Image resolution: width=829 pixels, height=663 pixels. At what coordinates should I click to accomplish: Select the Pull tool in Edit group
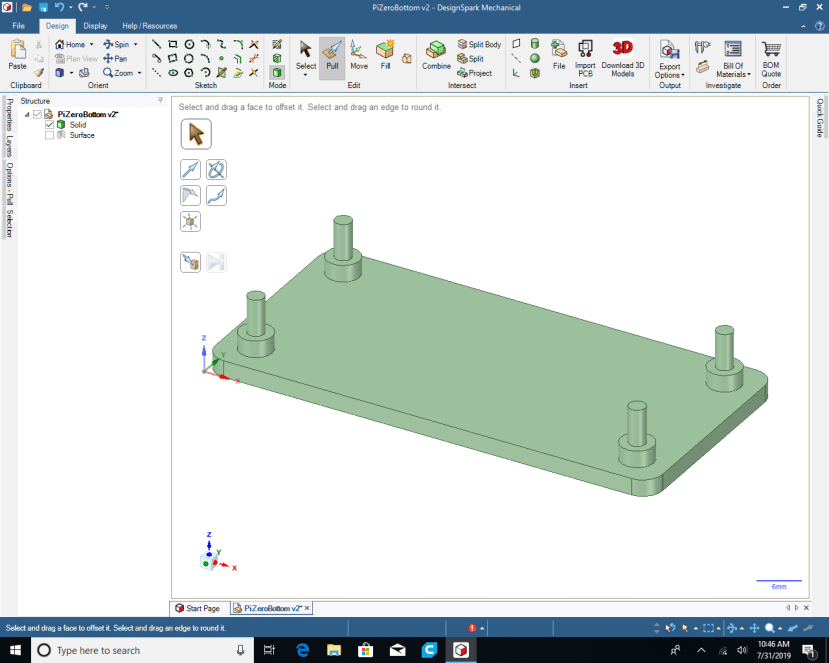coord(332,56)
